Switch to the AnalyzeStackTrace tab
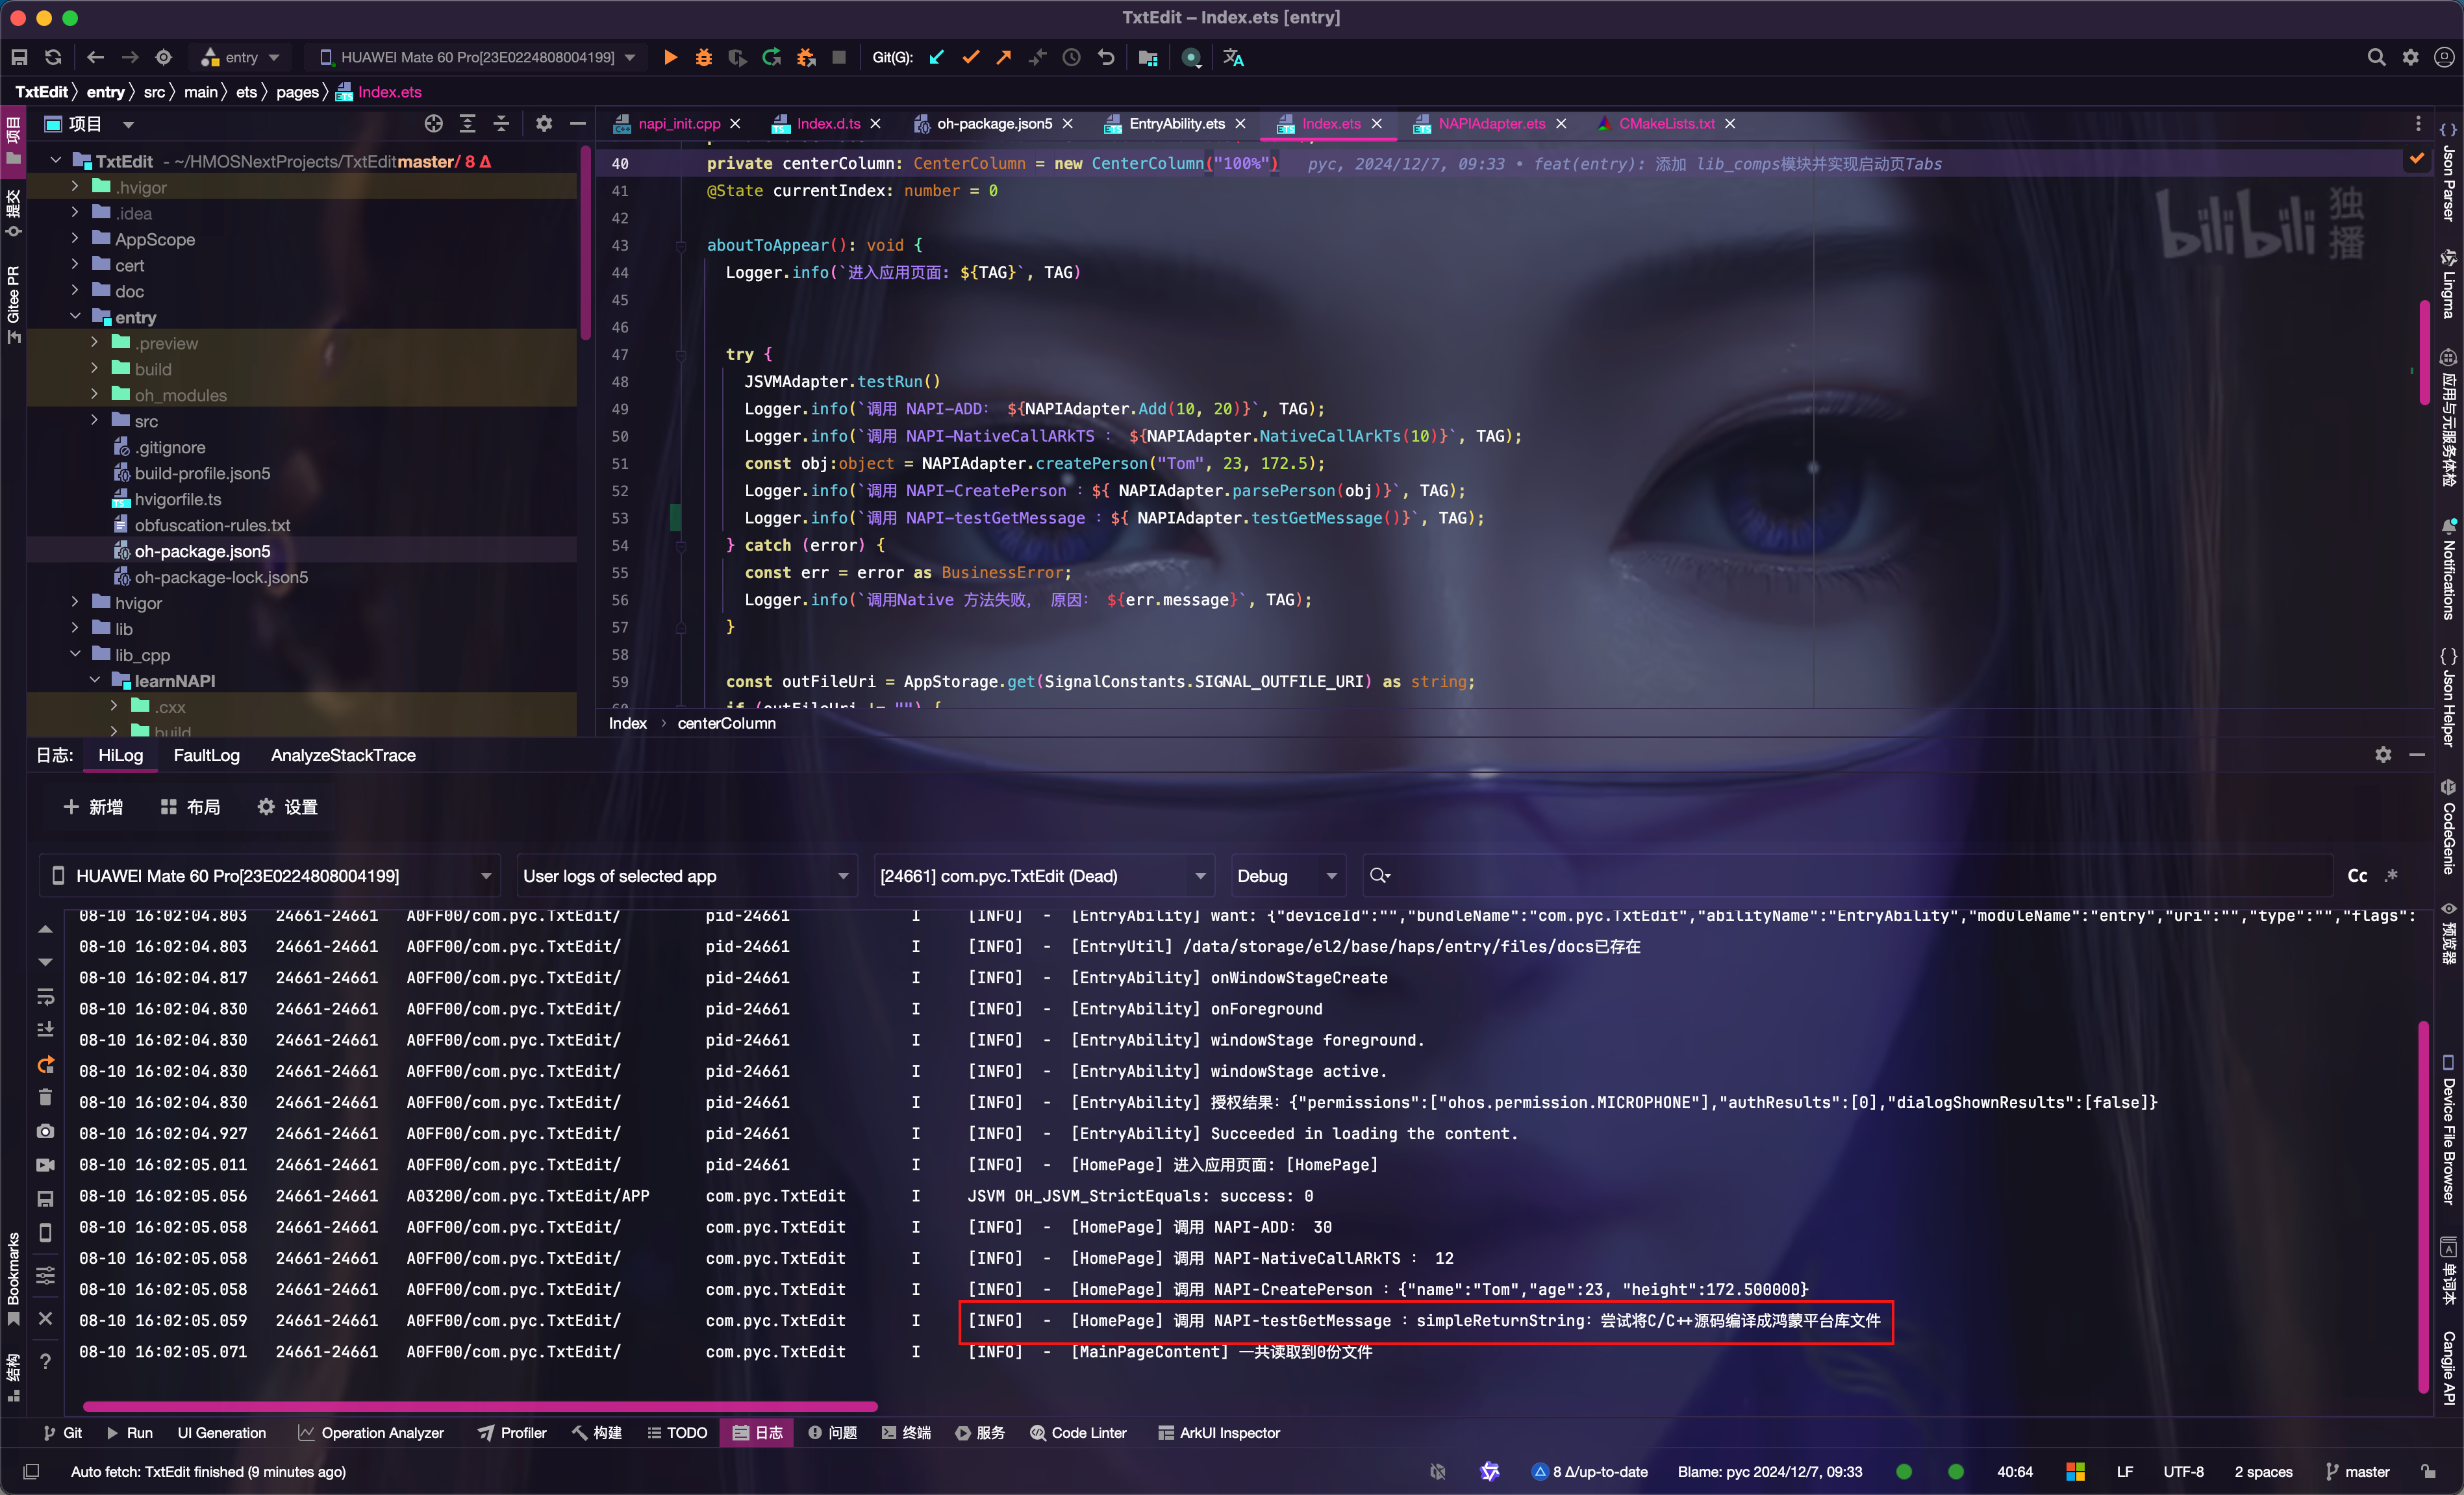The width and height of the screenshot is (2464, 1495). click(x=343, y=755)
